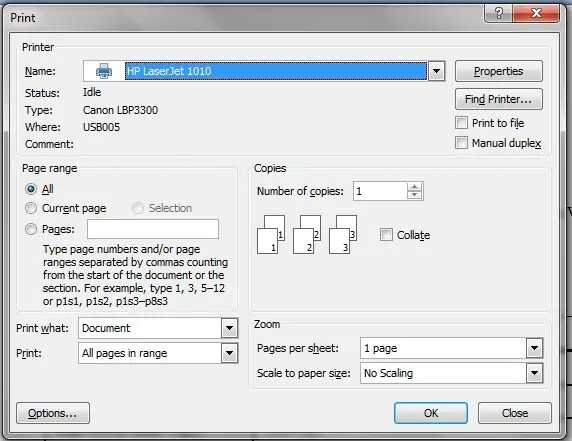Confirm printing with OK
This screenshot has width=572, height=441.
(x=431, y=413)
